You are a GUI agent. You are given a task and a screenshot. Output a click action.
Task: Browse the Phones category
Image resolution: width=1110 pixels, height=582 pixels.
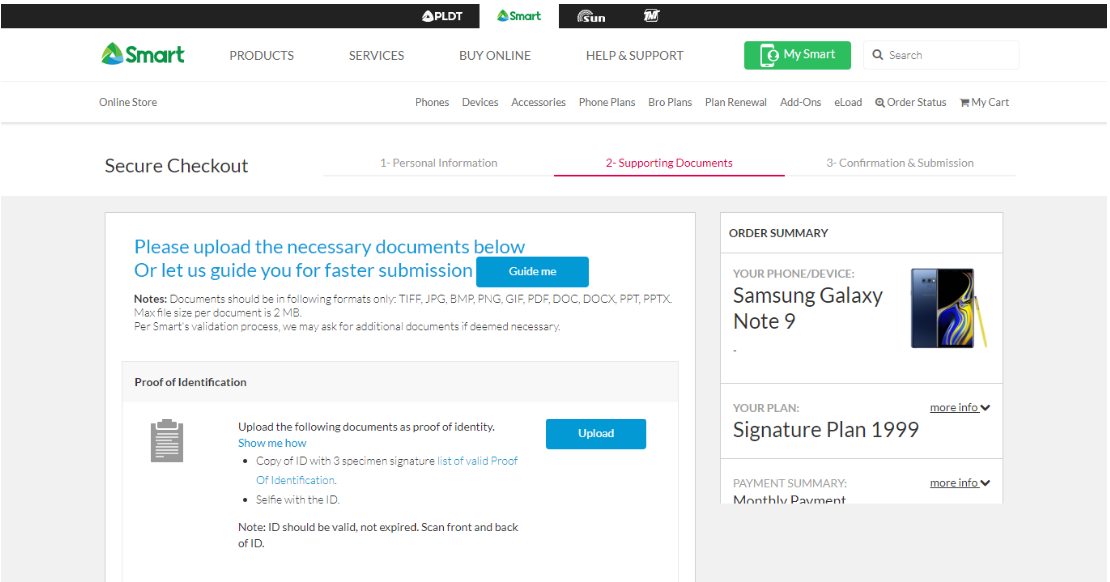(432, 102)
